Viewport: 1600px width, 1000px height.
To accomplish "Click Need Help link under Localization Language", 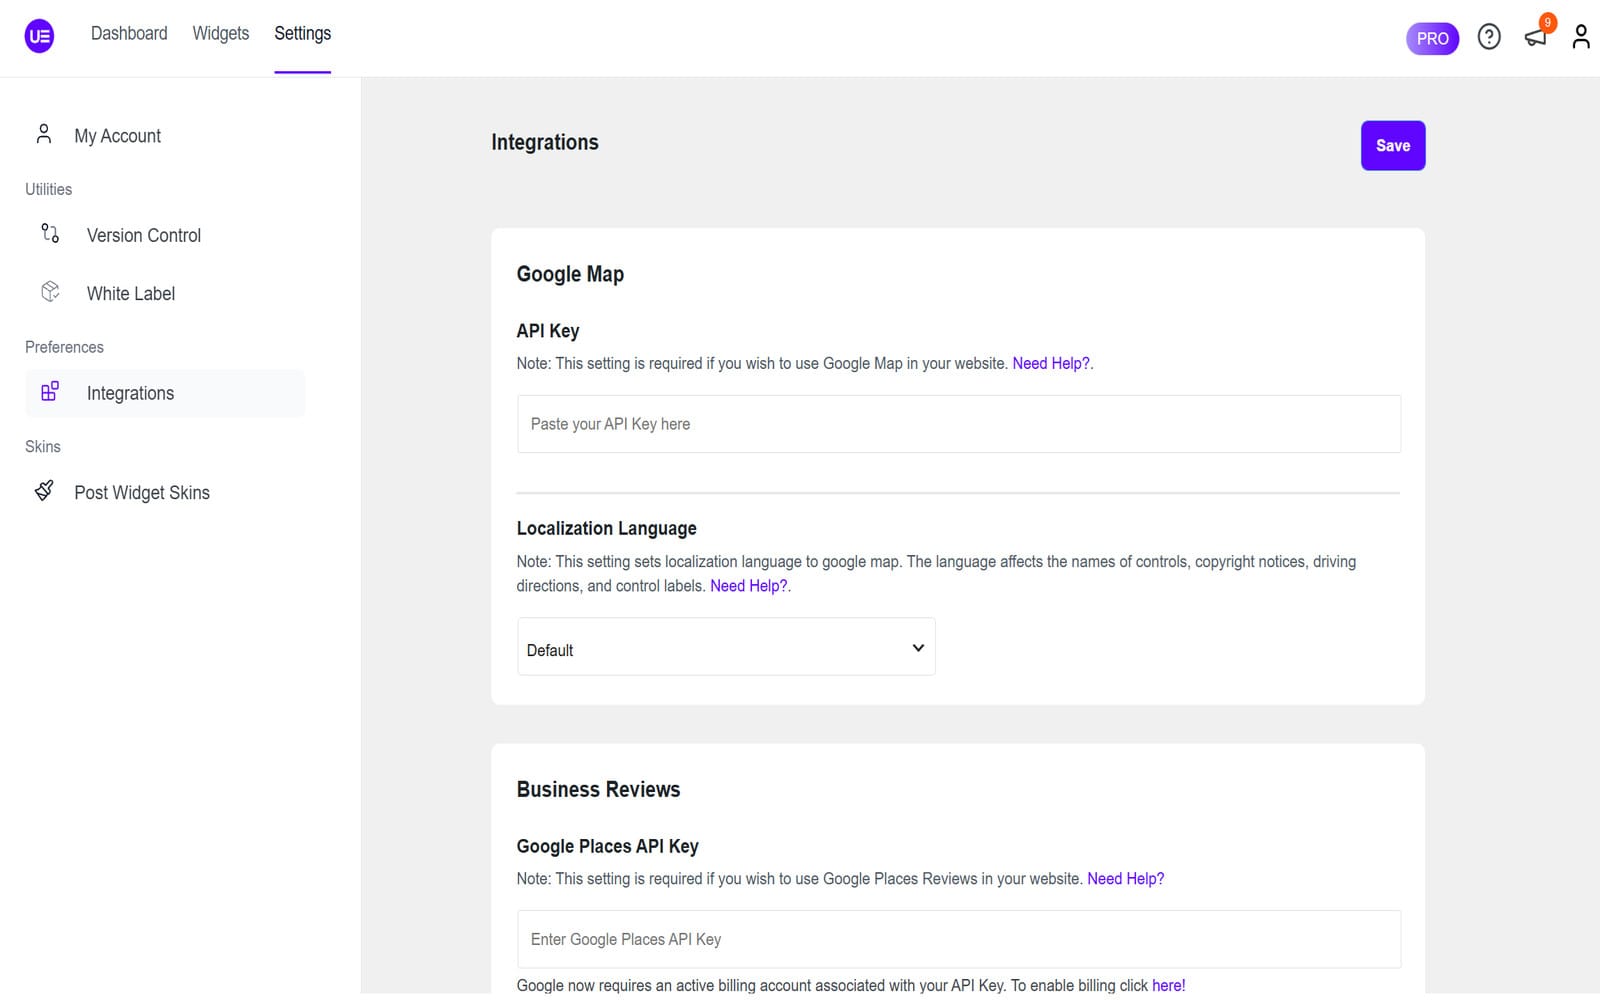I will (749, 586).
